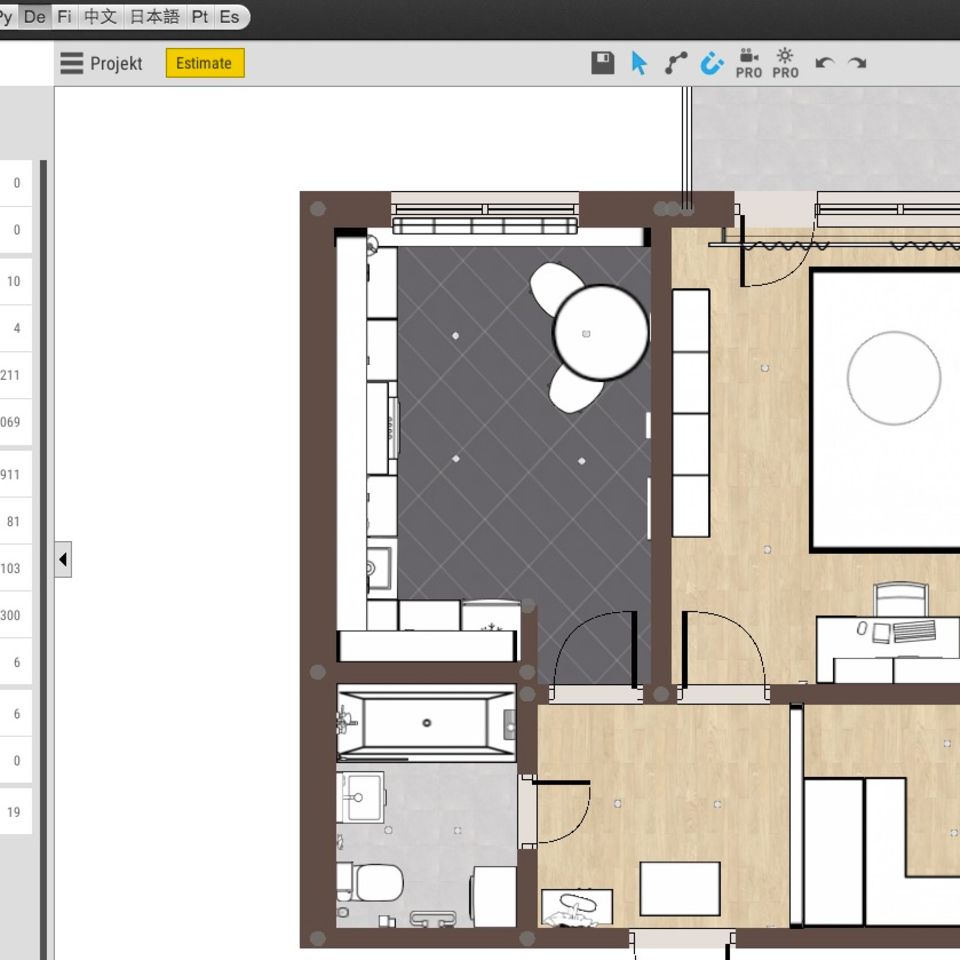960x960 pixels.
Task: Open the PRO camera feature
Action: click(748, 63)
